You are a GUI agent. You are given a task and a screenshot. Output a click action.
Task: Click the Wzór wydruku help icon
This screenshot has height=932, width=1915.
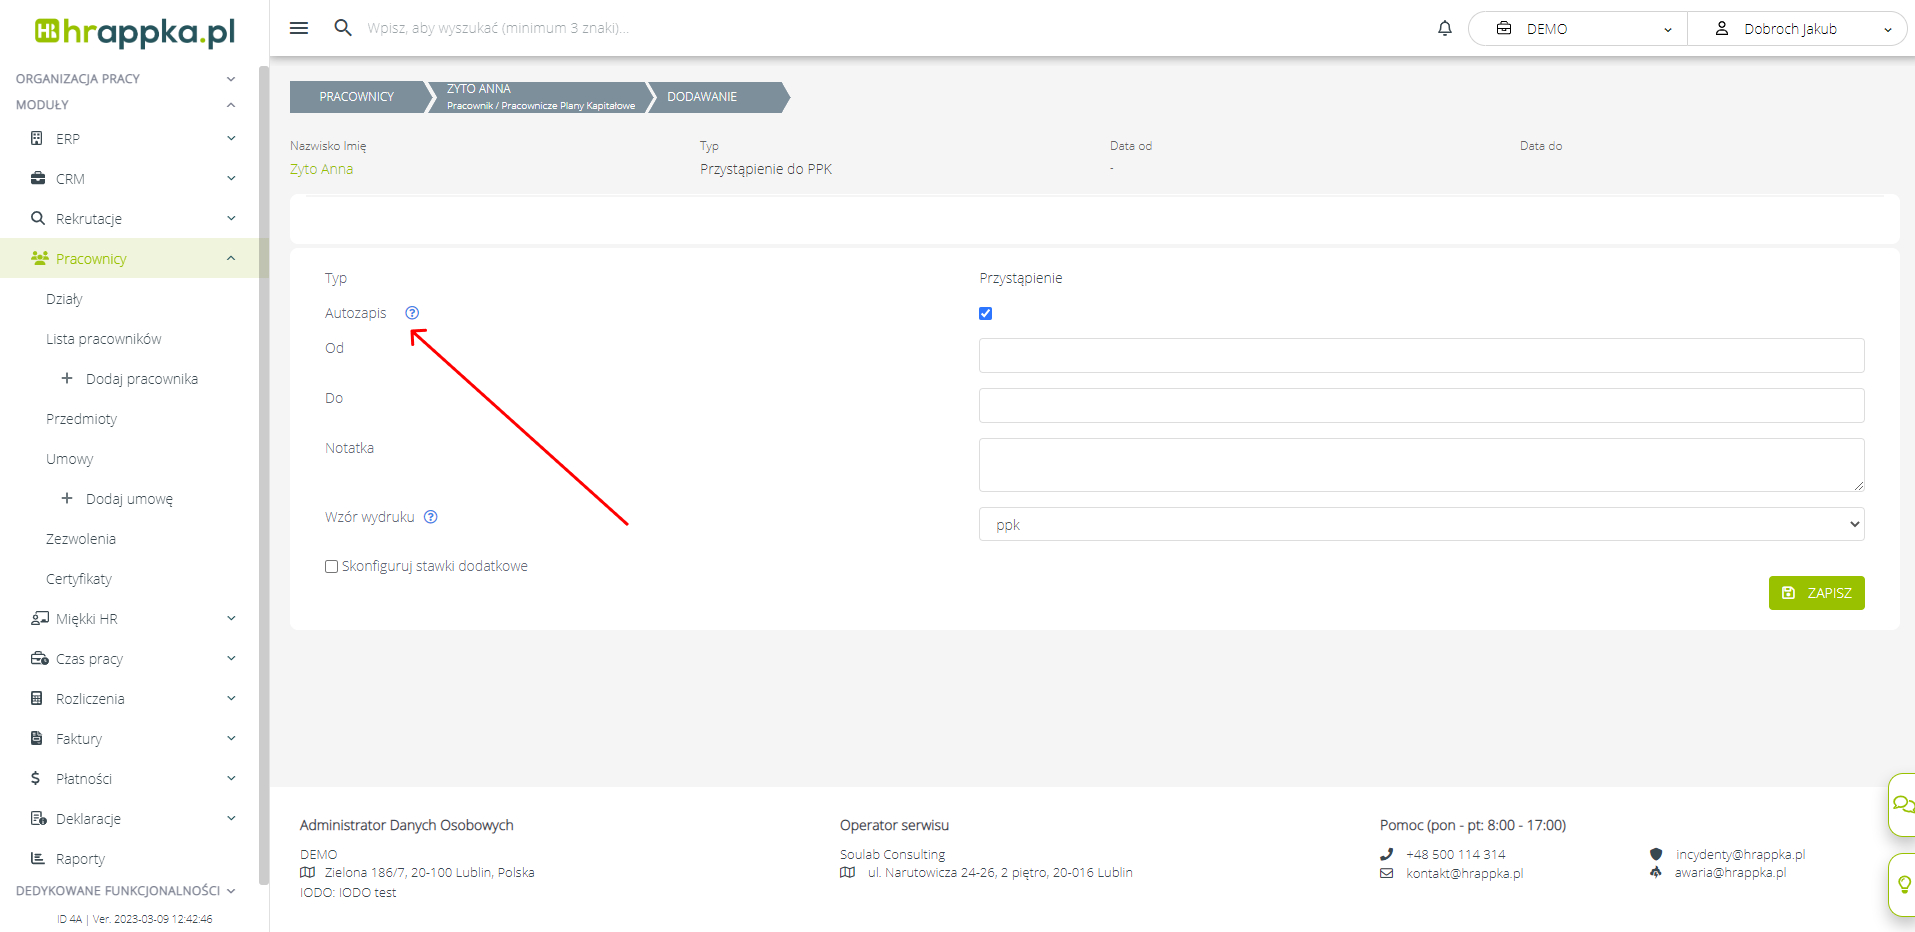point(431,517)
